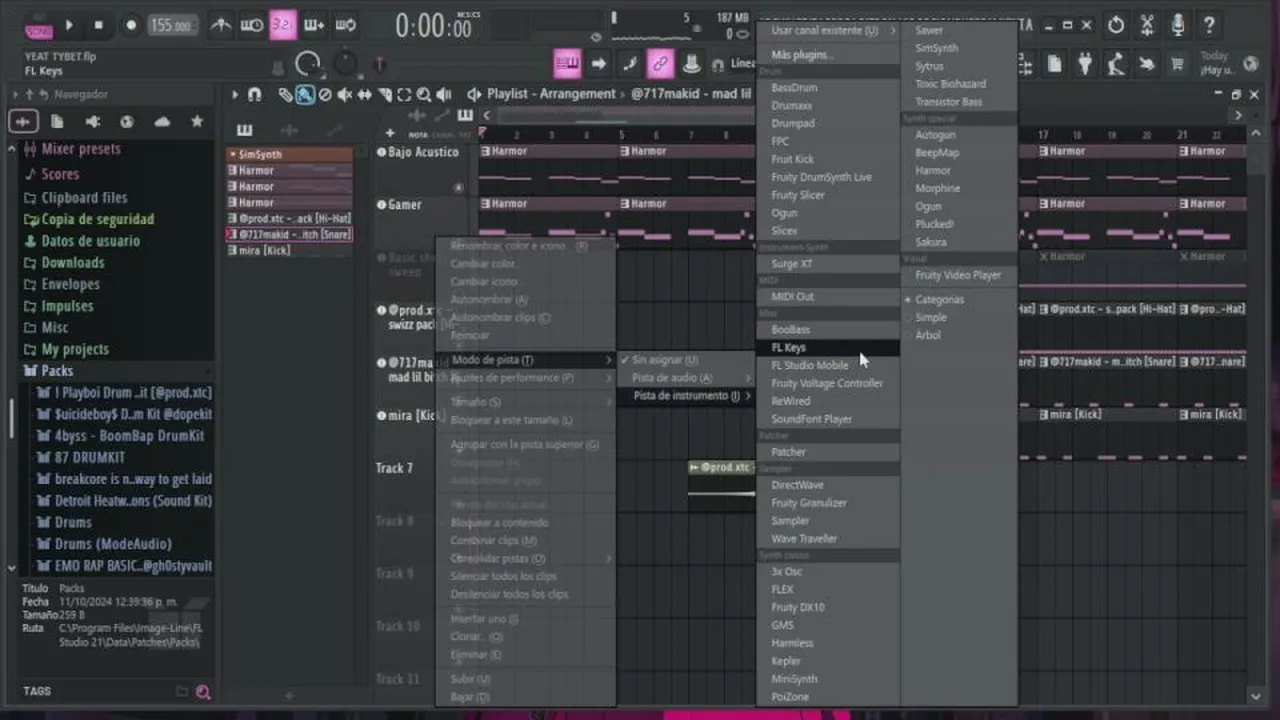Choose Fruity Video Player plugin
Image resolution: width=1280 pixels, height=720 pixels.
click(x=958, y=276)
